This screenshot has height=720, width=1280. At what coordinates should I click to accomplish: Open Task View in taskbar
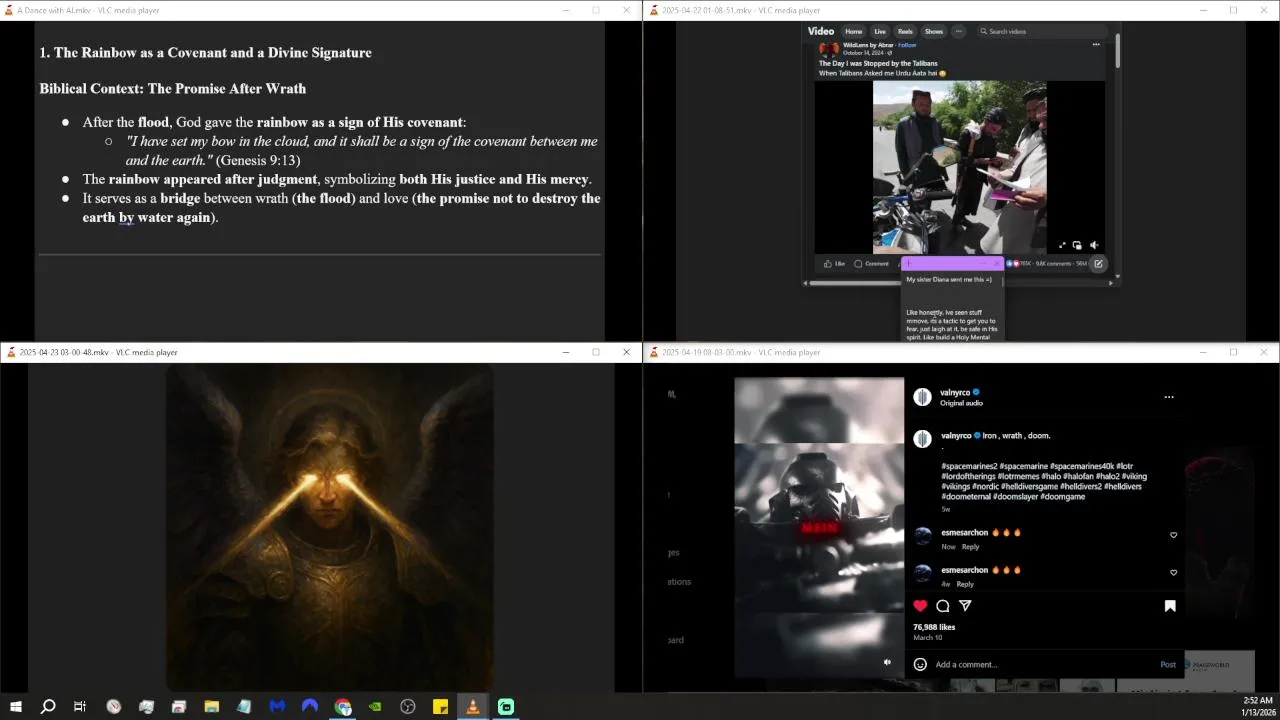[80, 707]
